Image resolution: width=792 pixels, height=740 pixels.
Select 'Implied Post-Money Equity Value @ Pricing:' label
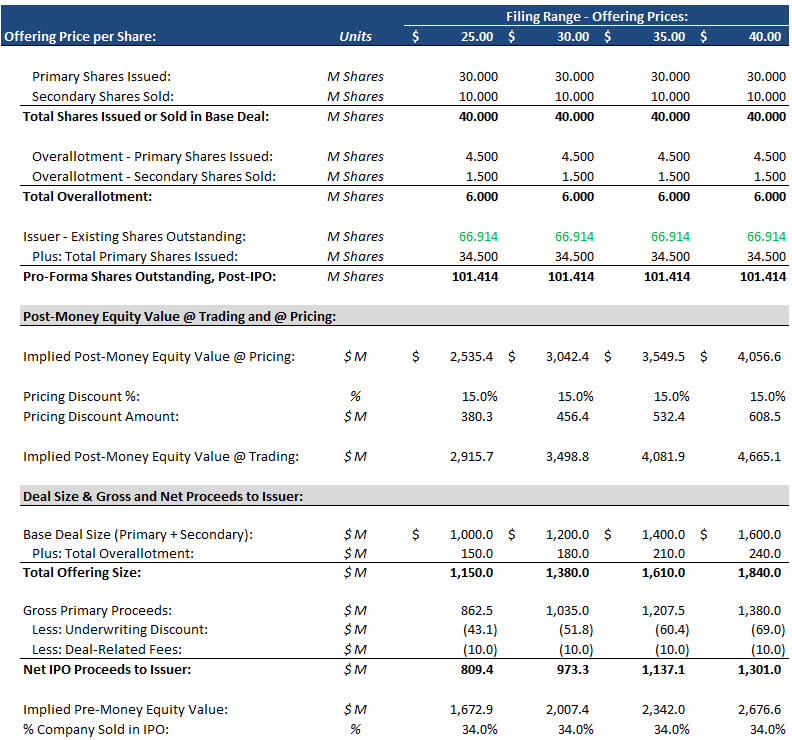coord(159,357)
